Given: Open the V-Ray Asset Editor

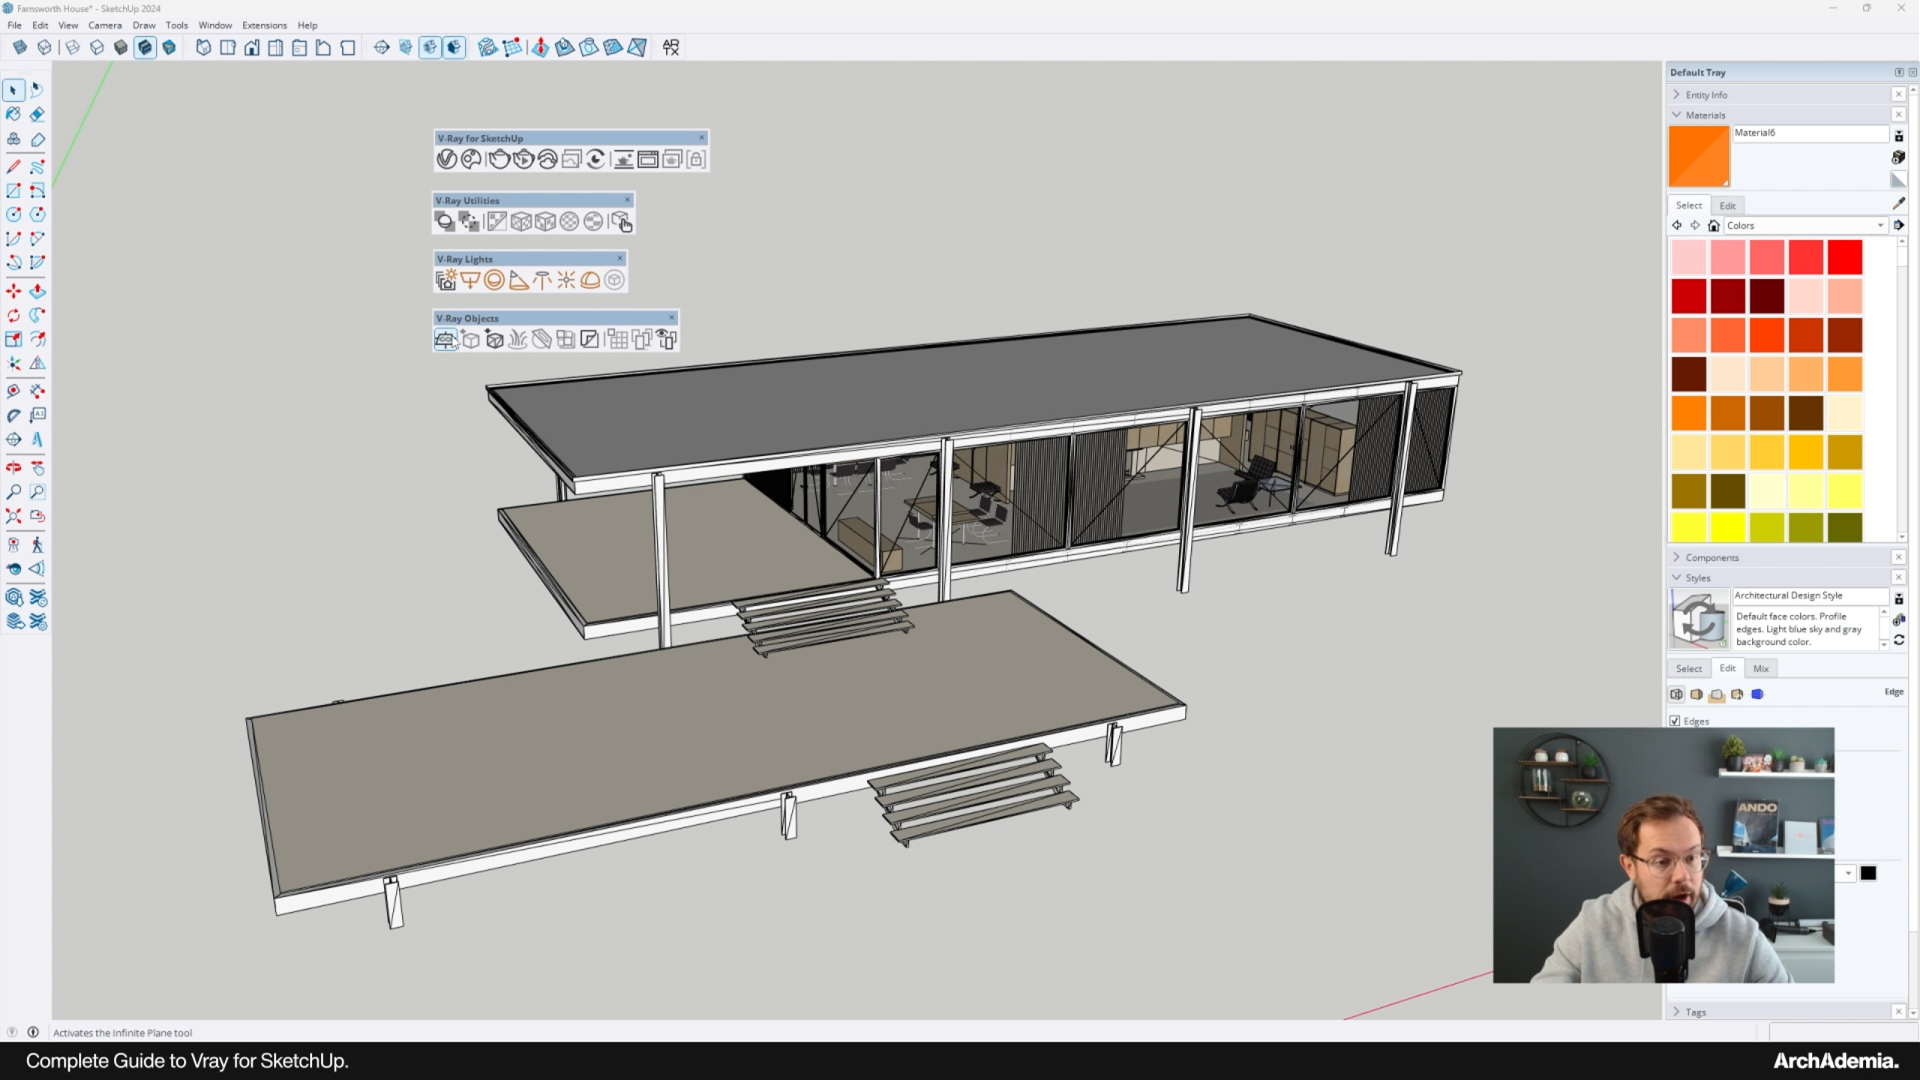Looking at the screenshot, I should click(x=447, y=160).
